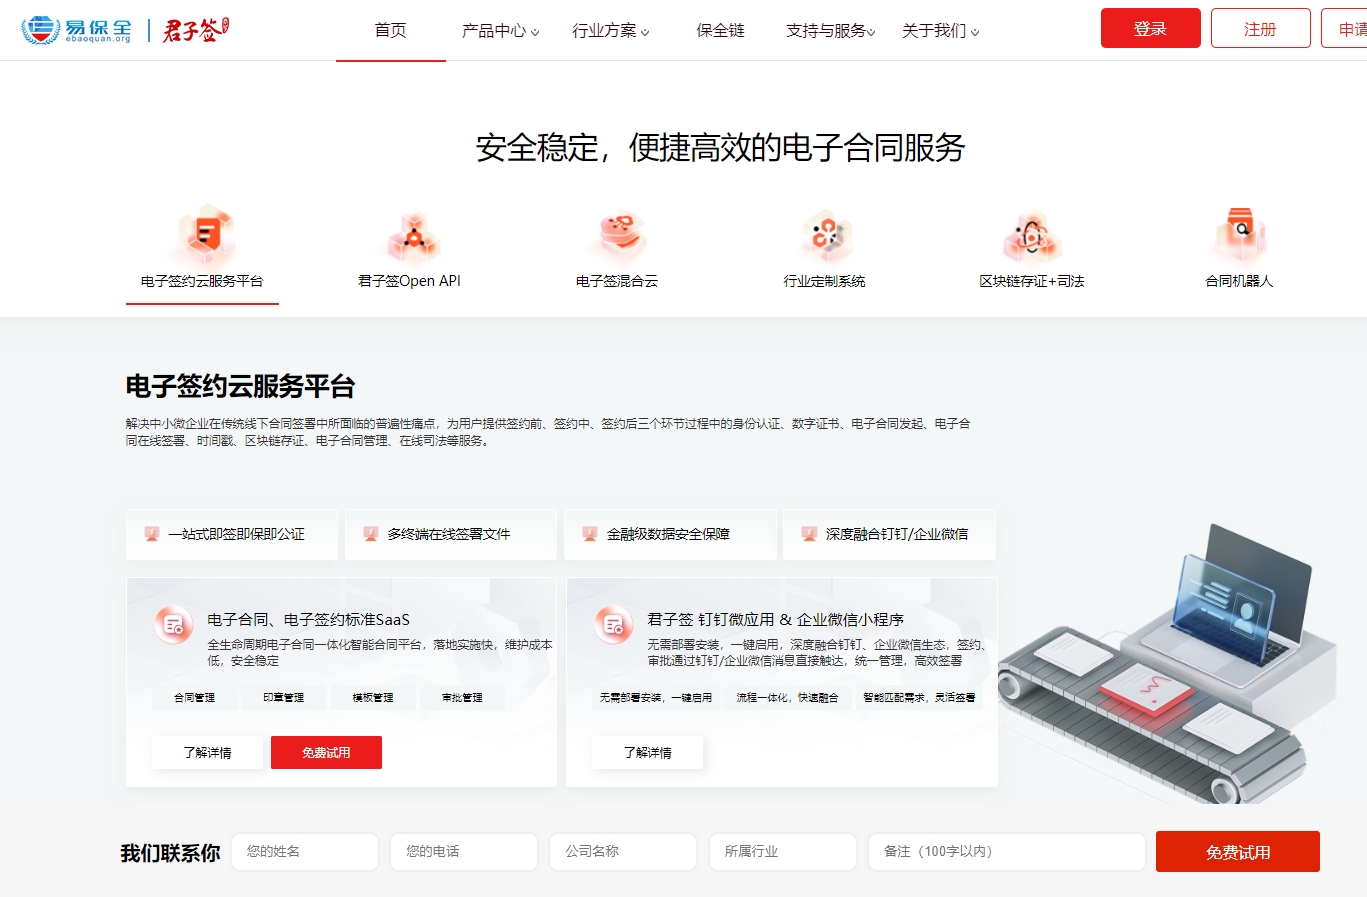Focus the 您的姓名 input field
The width and height of the screenshot is (1367, 897).
pos(305,852)
